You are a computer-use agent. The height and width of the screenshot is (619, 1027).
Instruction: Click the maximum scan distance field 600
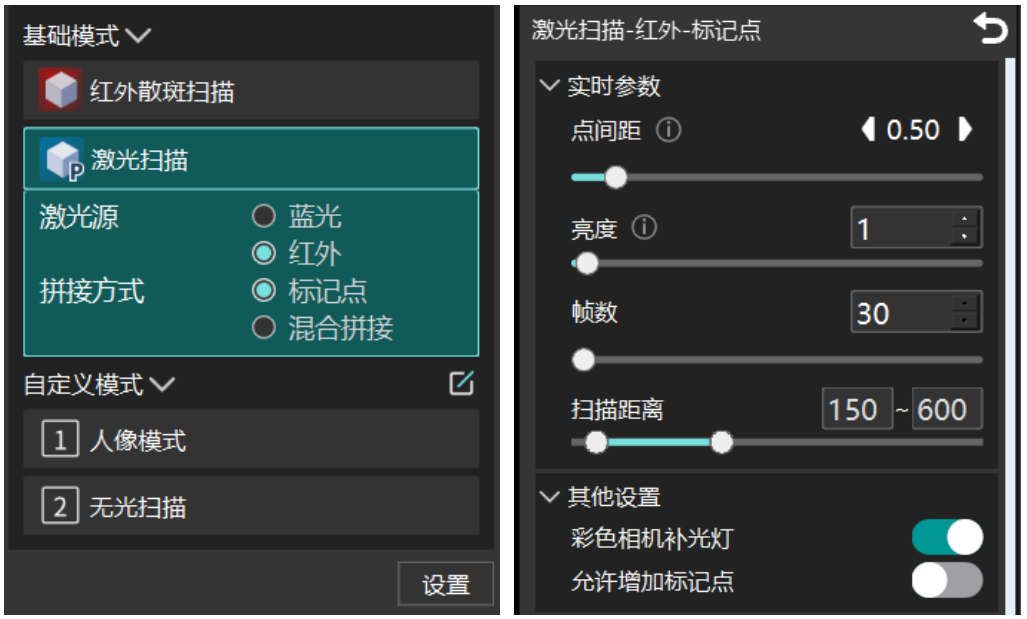point(946,409)
